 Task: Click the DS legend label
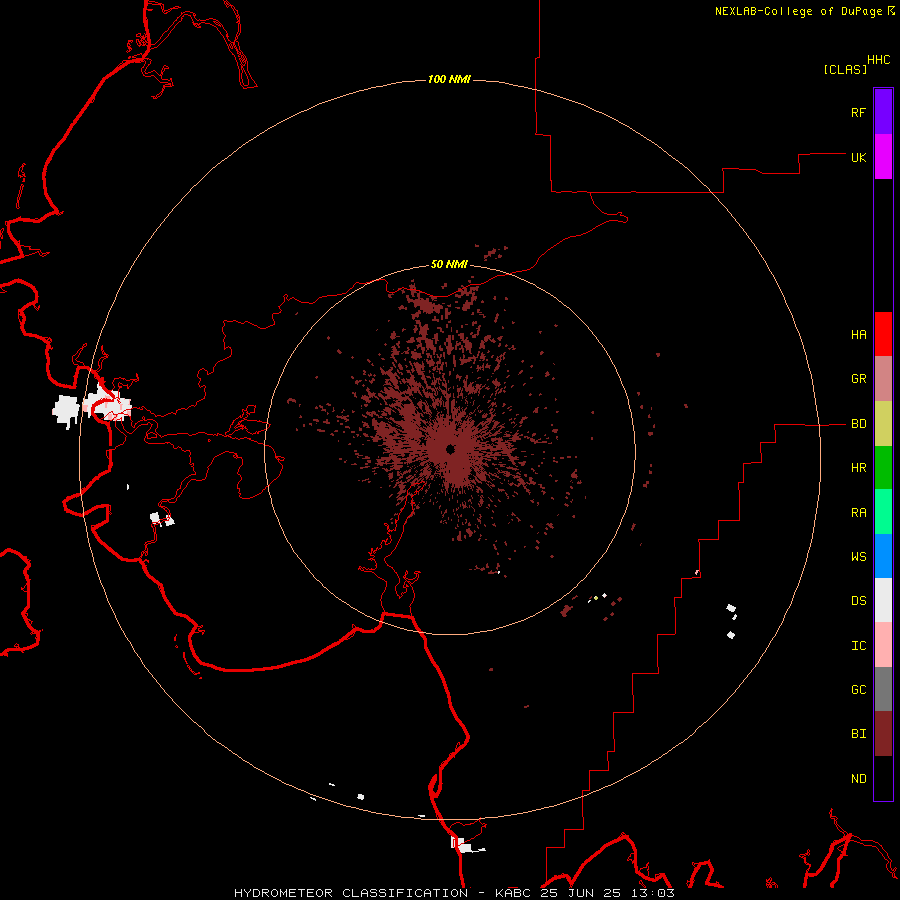tap(859, 601)
